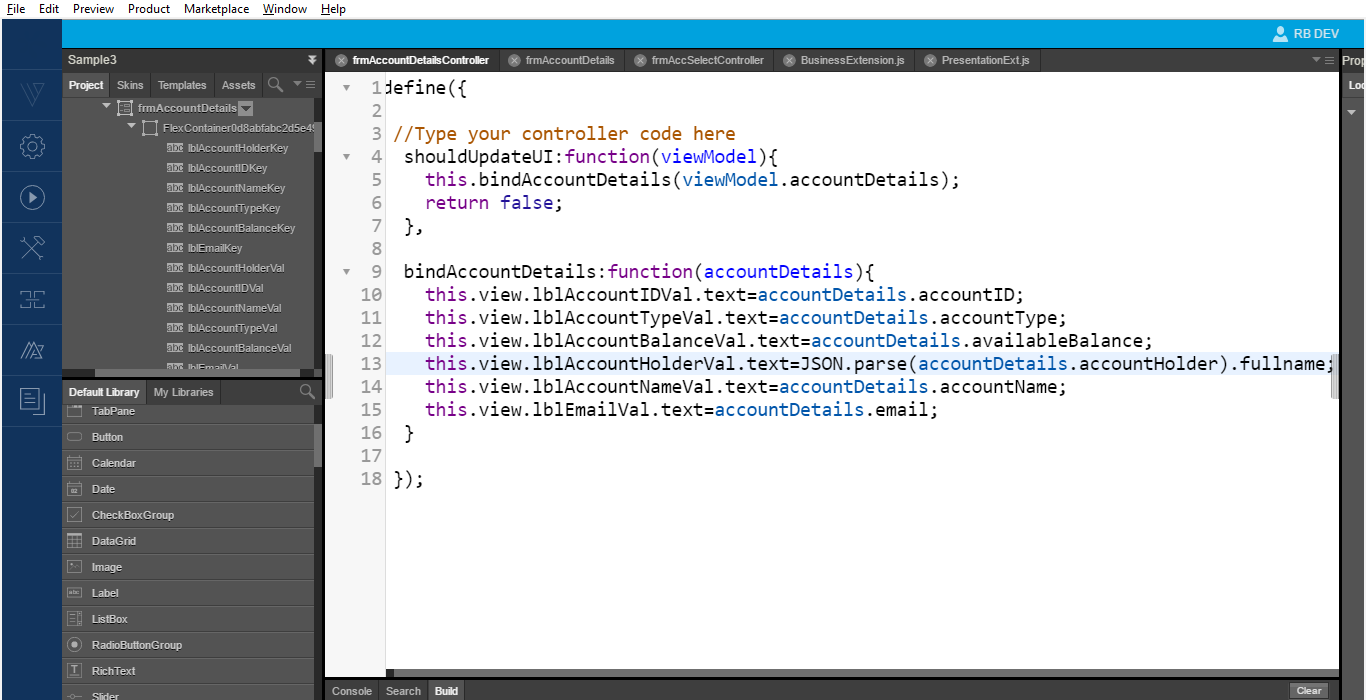Select lblAccountBalanceVal in project tree
The width and height of the screenshot is (1366, 700).
(239, 348)
